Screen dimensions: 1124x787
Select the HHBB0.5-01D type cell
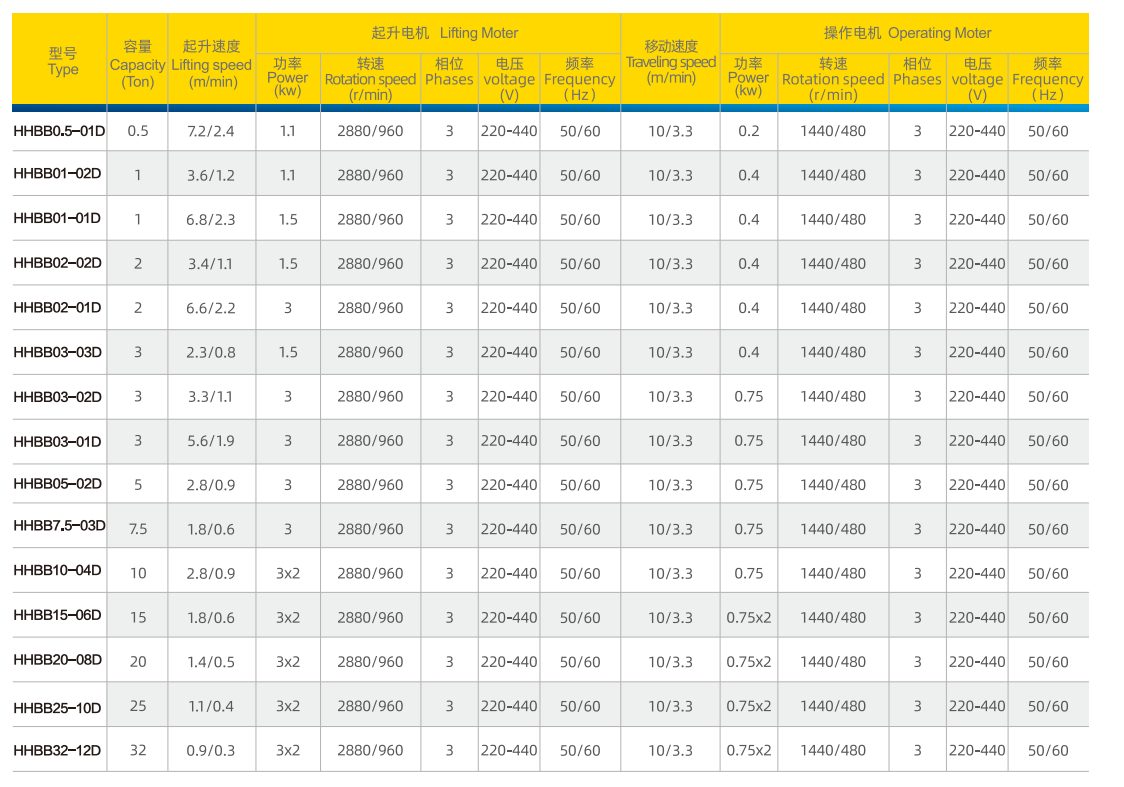[59, 131]
